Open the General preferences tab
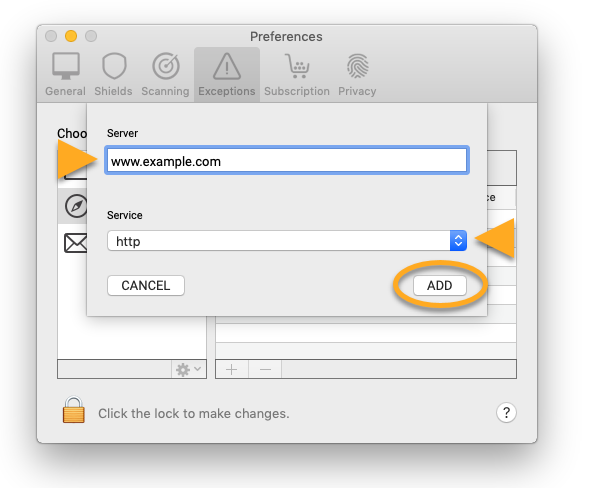Image resolution: width=593 pixels, height=488 pixels. tap(65, 75)
